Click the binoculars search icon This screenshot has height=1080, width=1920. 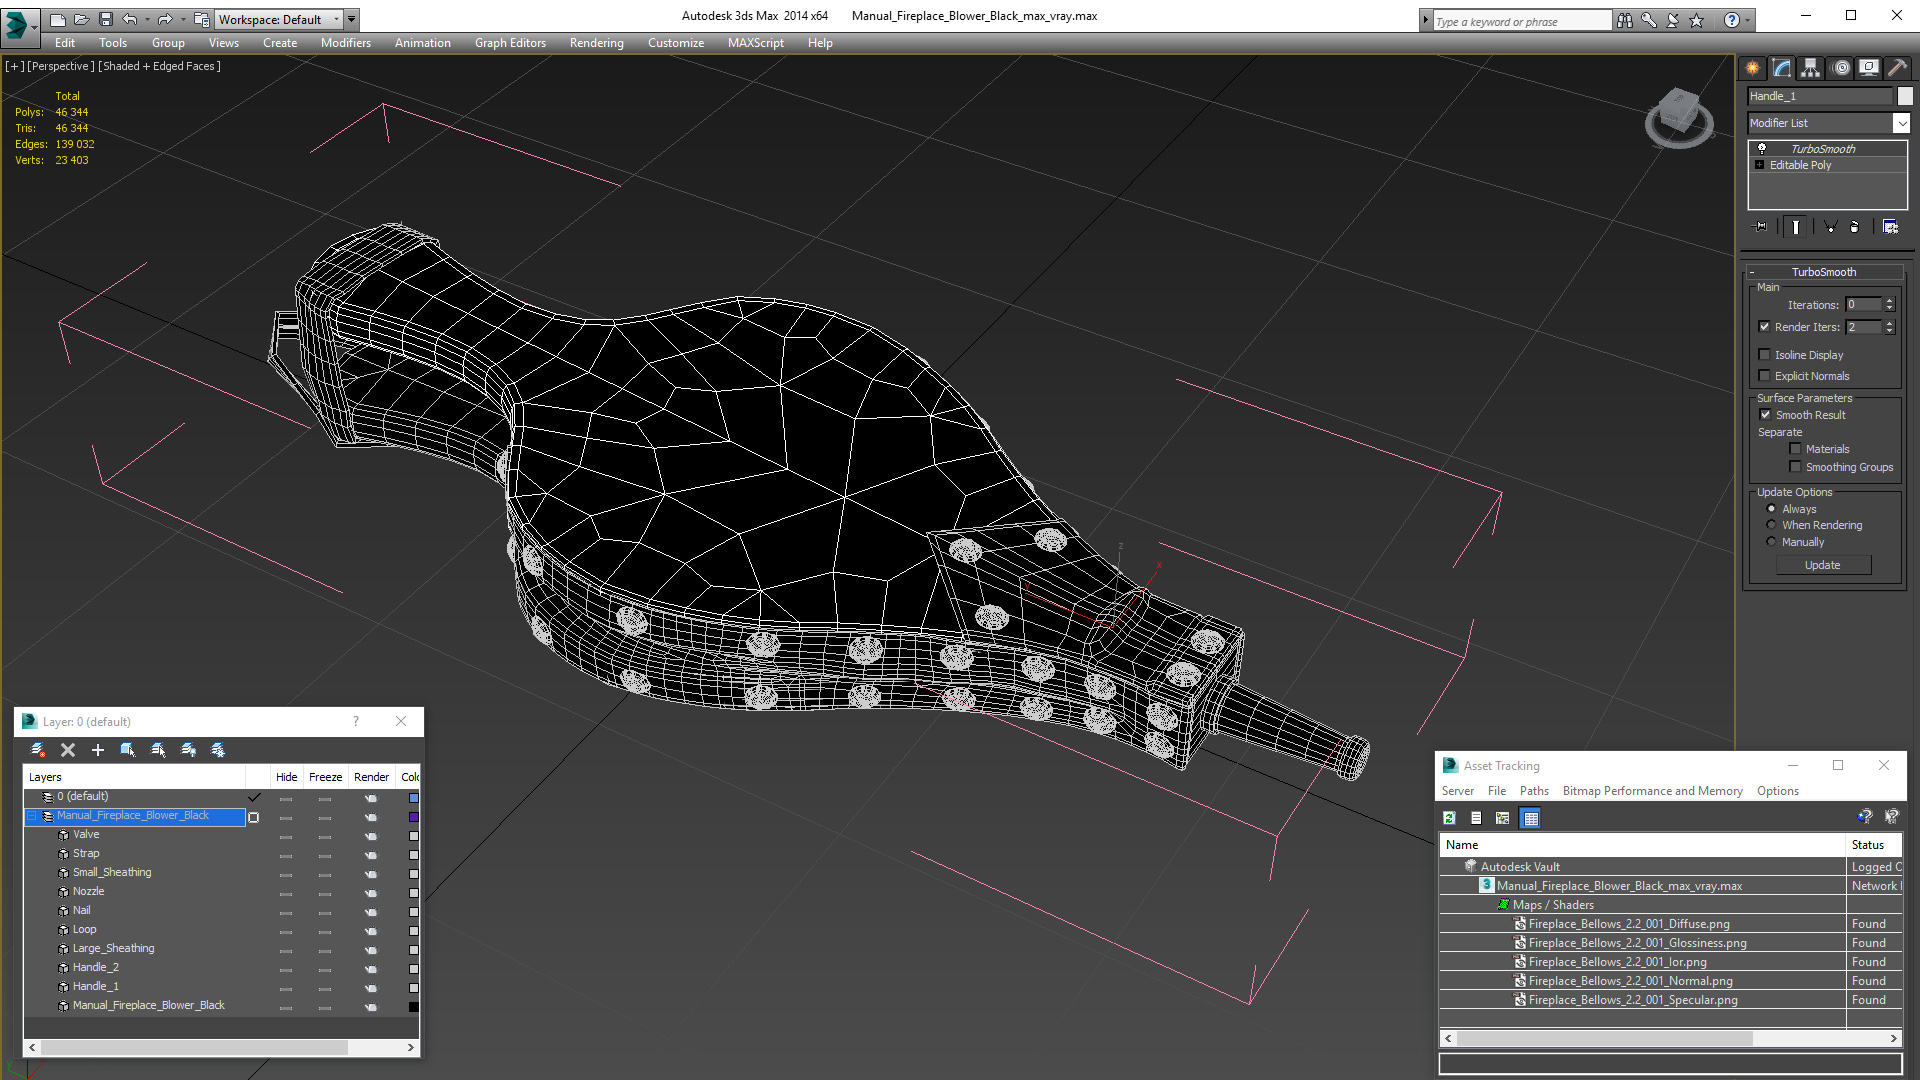(x=1625, y=20)
